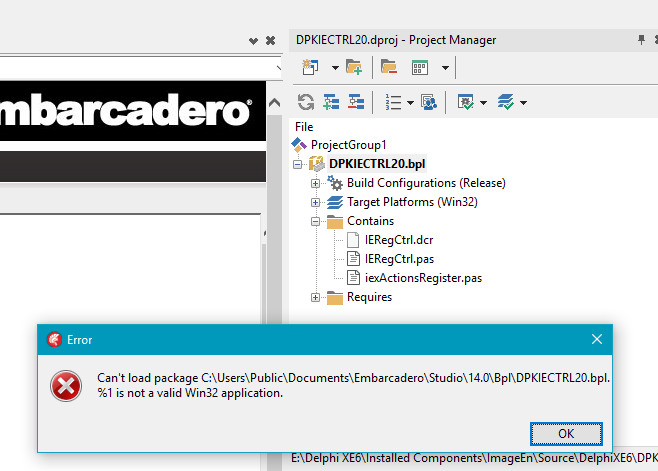Close the left panel with X icon

click(271, 41)
